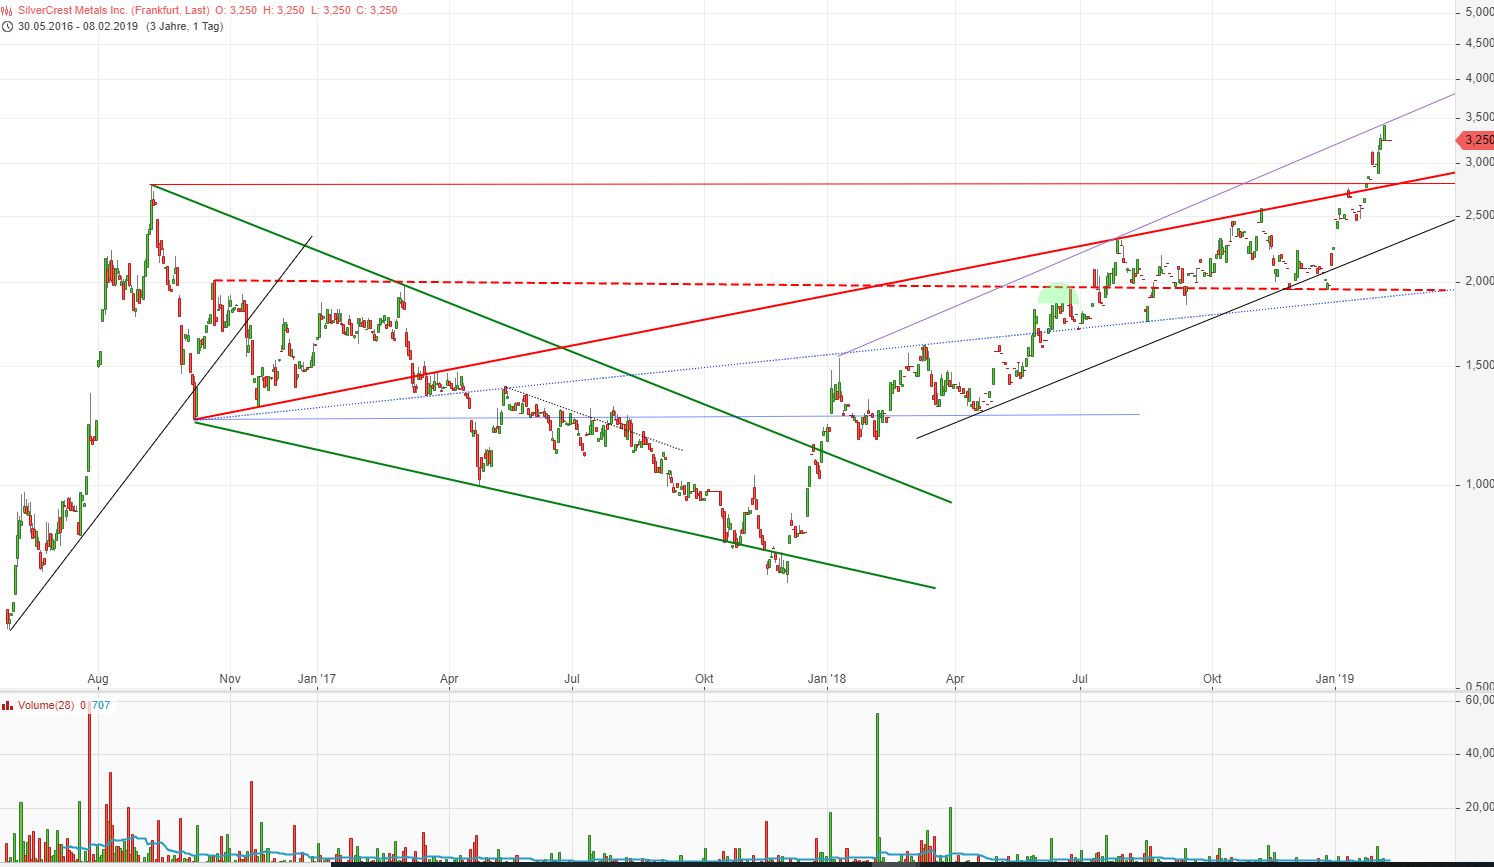Click the red 3,250 current price marker
Viewport: 1494px width, 867px height.
pyautogui.click(x=1476, y=140)
